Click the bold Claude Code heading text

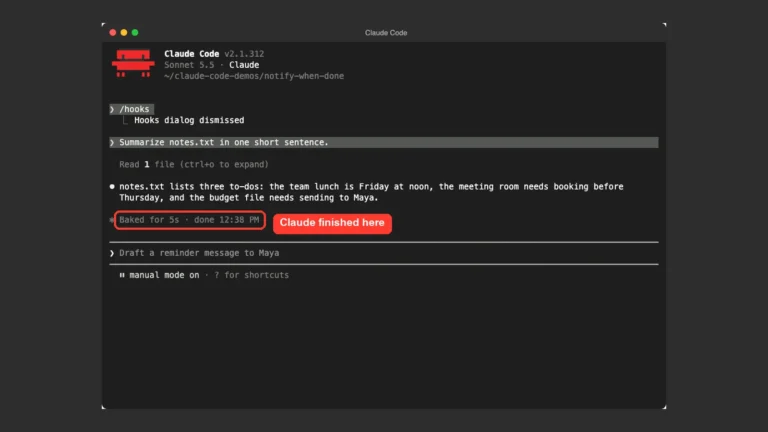[x=192, y=54]
